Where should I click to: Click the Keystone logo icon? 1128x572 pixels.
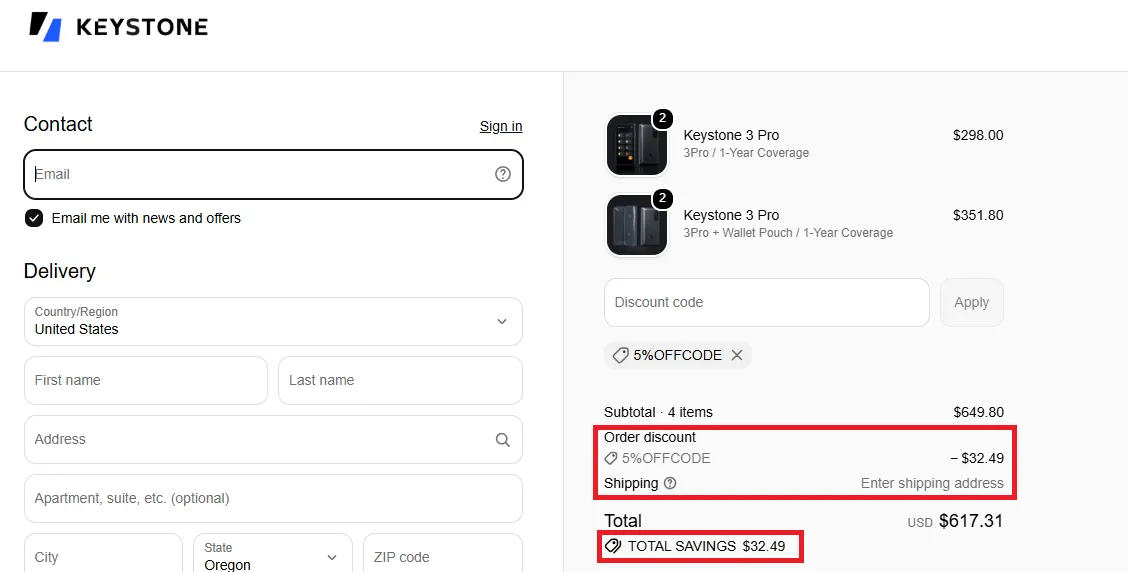coord(45,27)
